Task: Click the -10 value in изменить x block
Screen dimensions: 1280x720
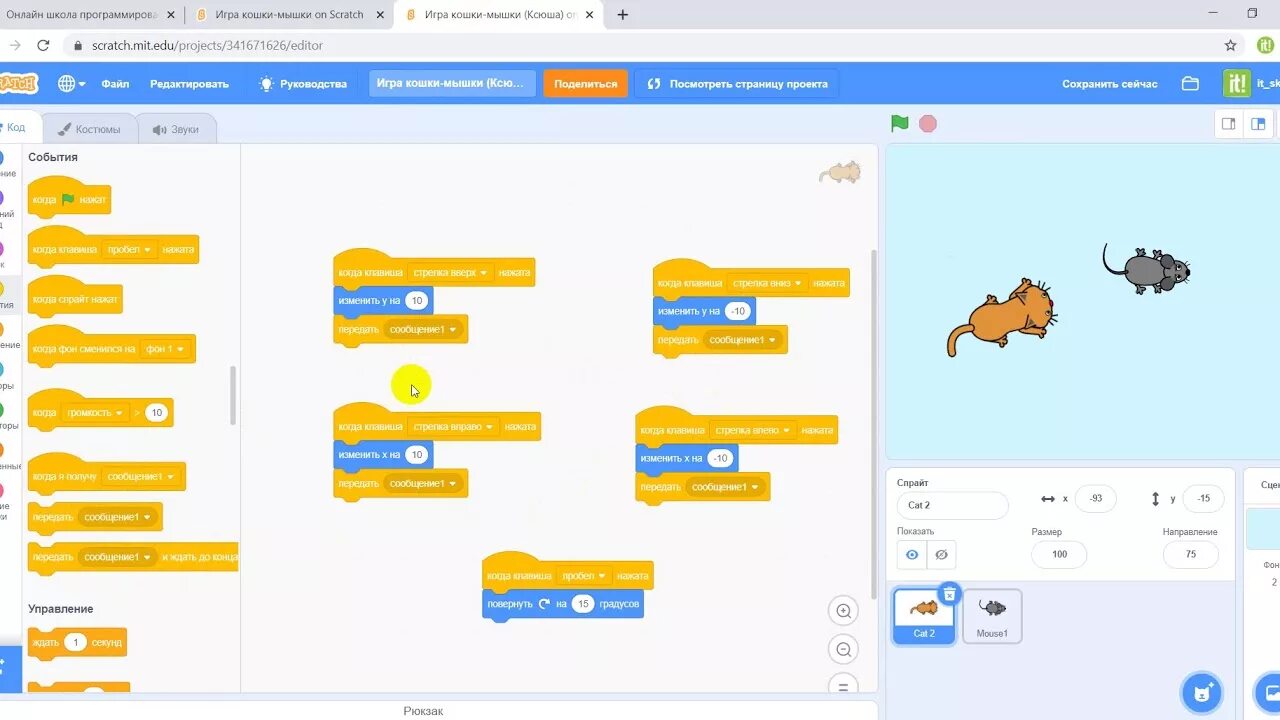Action: [720, 458]
